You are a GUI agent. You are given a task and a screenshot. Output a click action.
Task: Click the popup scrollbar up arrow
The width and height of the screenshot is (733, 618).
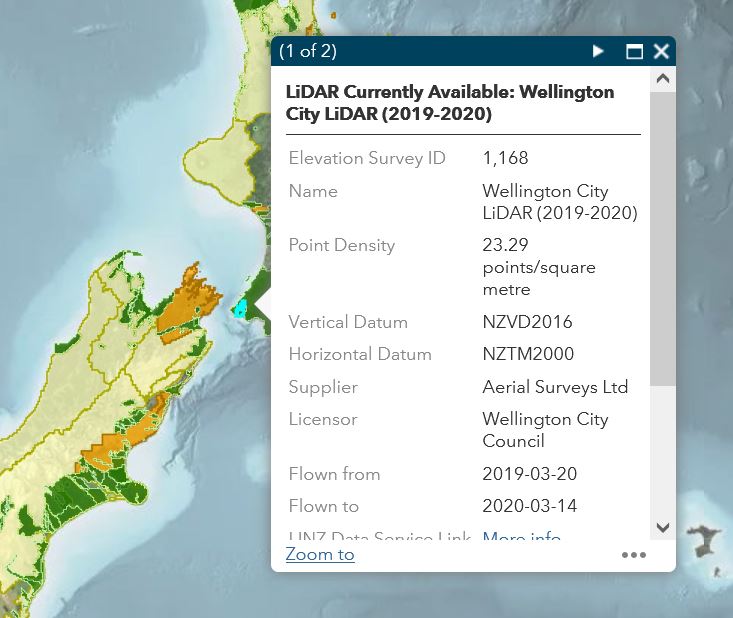click(x=662, y=78)
